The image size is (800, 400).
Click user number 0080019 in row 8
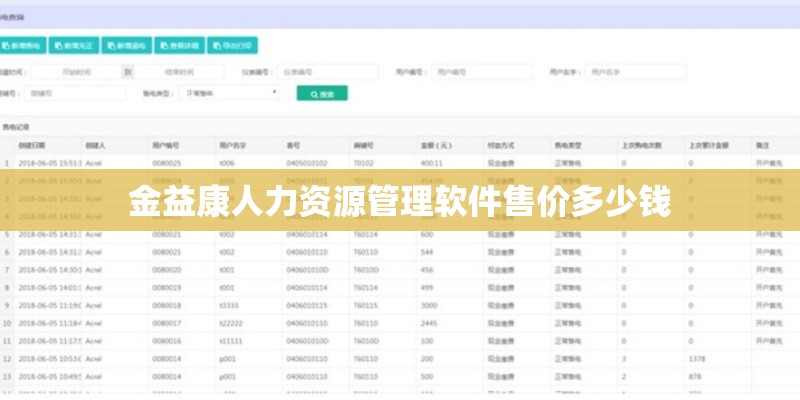pos(166,288)
